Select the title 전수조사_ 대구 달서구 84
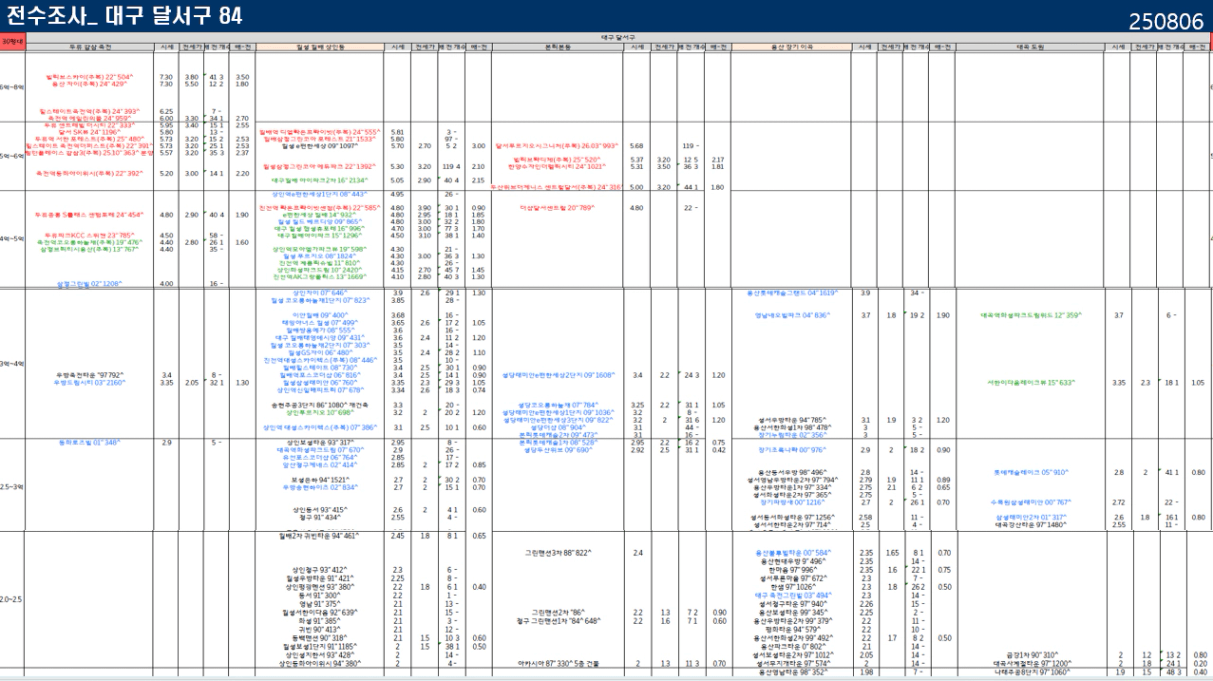Screen dimensions: 1213x681 coord(124,16)
